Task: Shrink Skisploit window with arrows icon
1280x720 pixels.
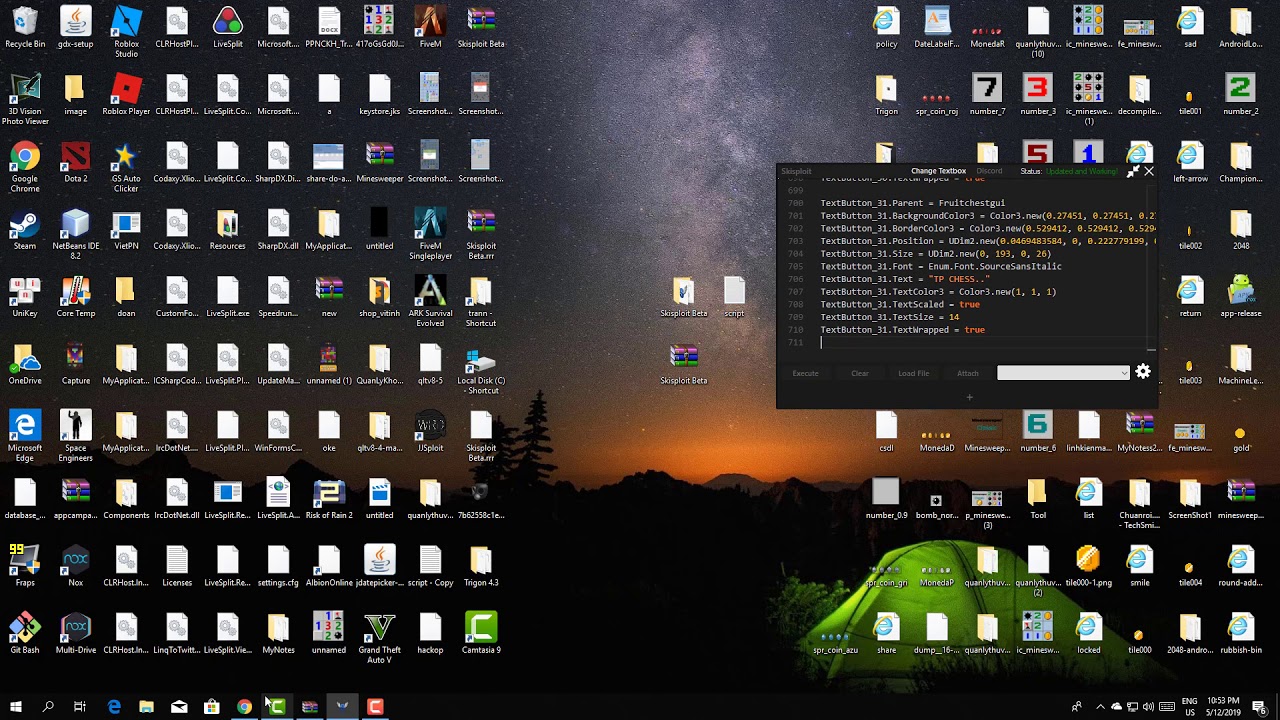Action: coord(1132,172)
